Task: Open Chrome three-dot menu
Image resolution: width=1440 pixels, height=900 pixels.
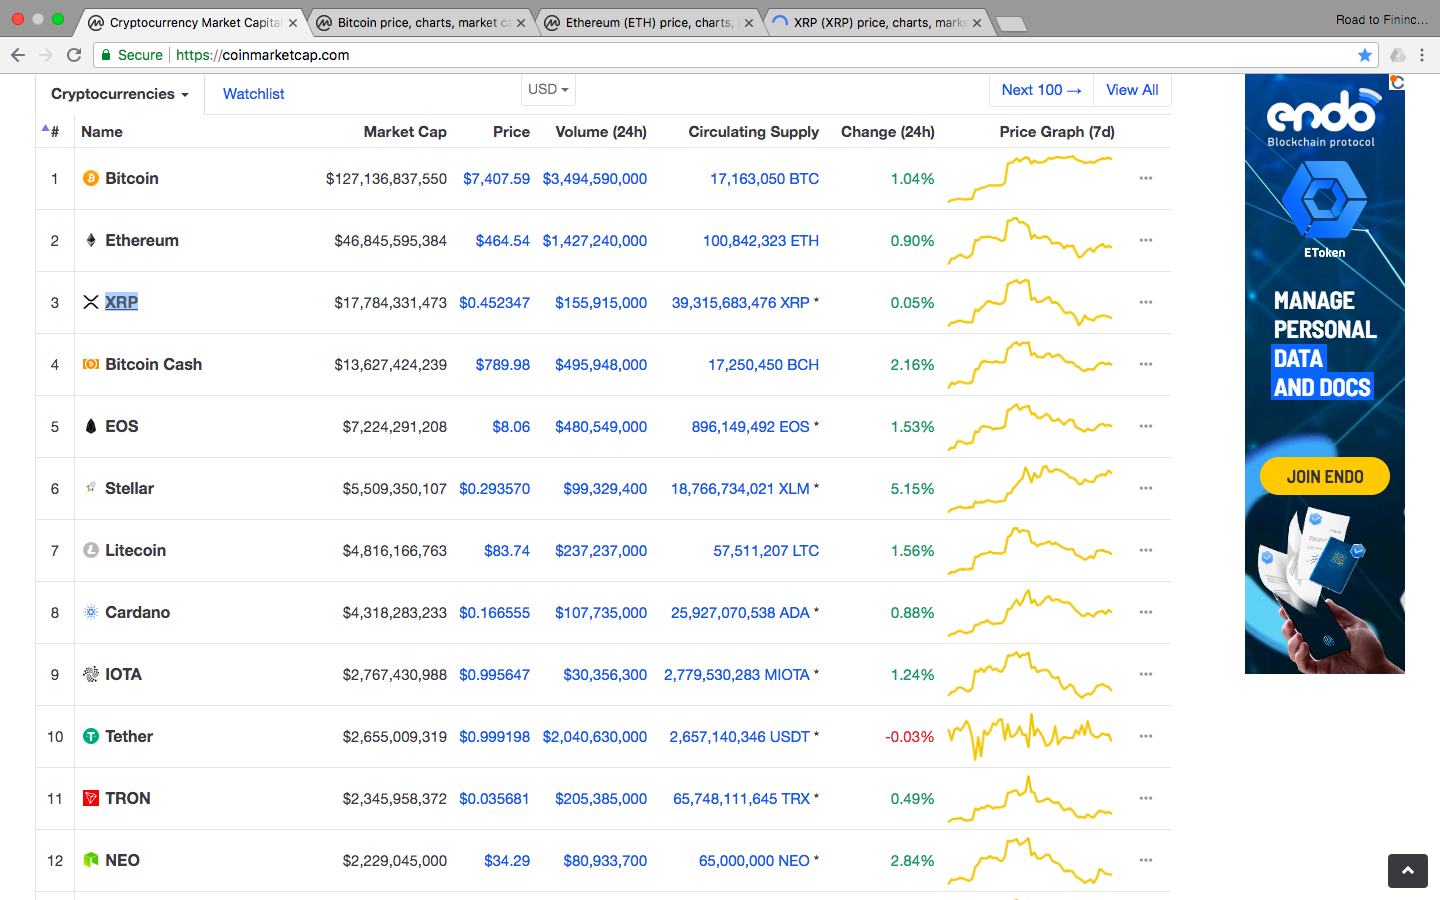Action: tap(1422, 55)
